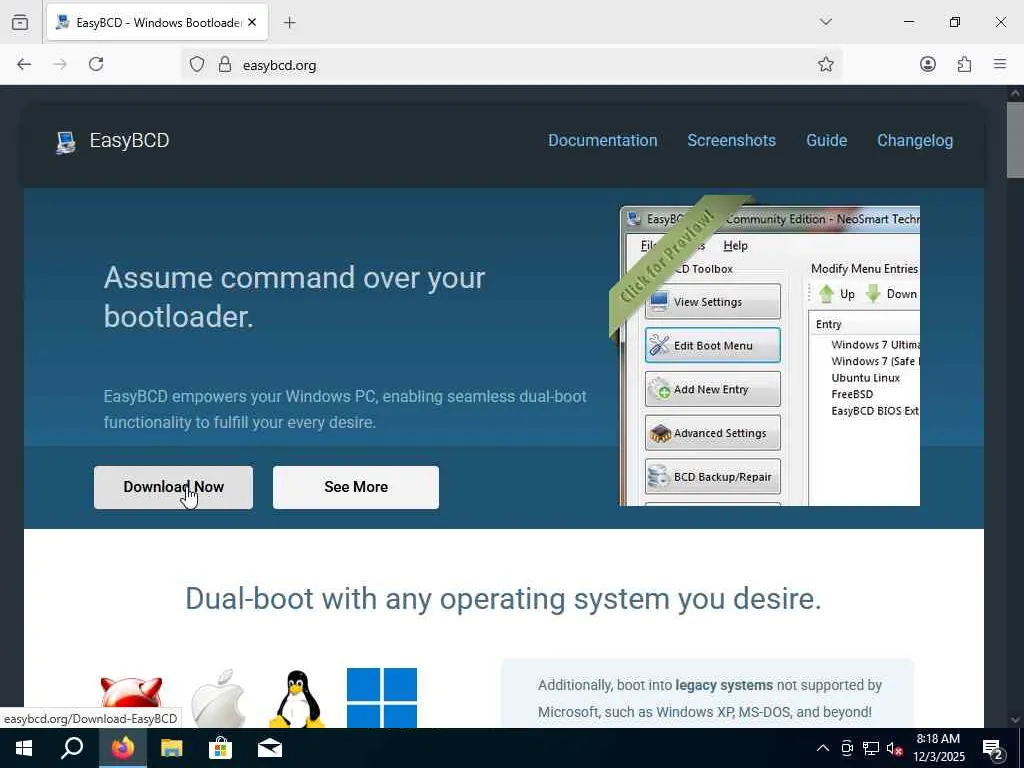Open a new tab with plus icon
The width and height of the screenshot is (1024, 768).
(290, 23)
